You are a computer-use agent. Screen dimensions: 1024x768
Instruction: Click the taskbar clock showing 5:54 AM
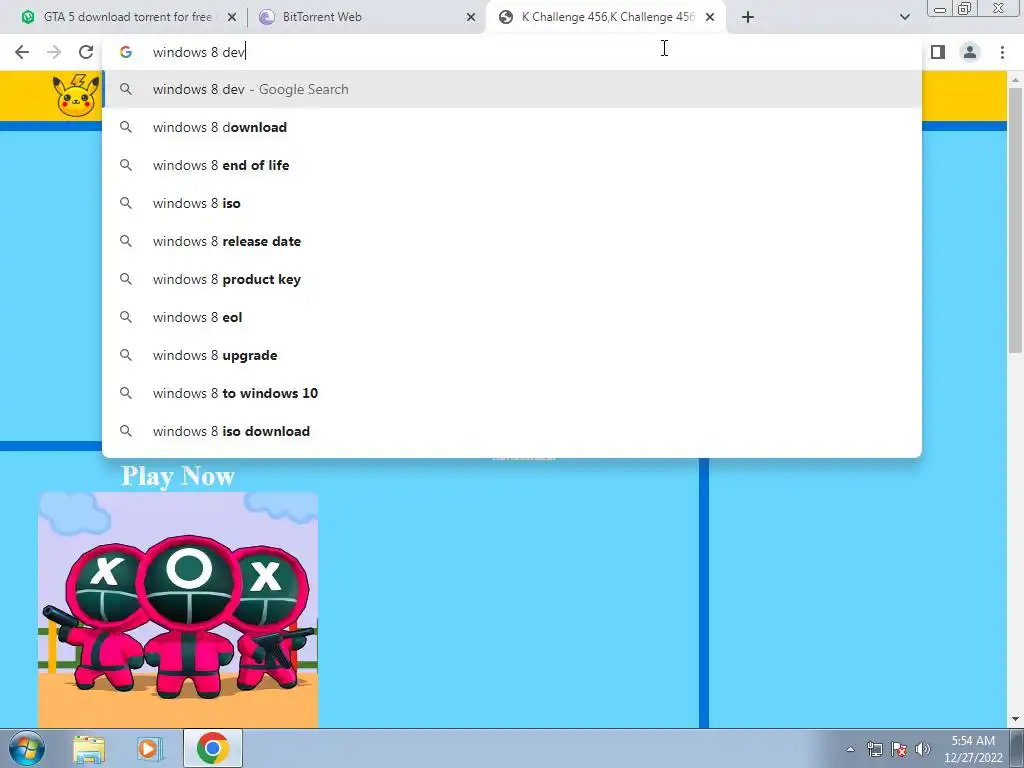(x=973, y=749)
